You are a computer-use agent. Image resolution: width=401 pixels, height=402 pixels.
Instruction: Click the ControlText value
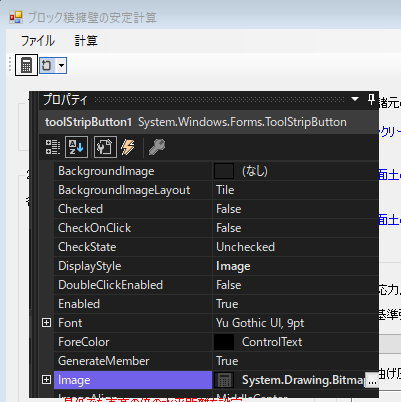(x=272, y=342)
